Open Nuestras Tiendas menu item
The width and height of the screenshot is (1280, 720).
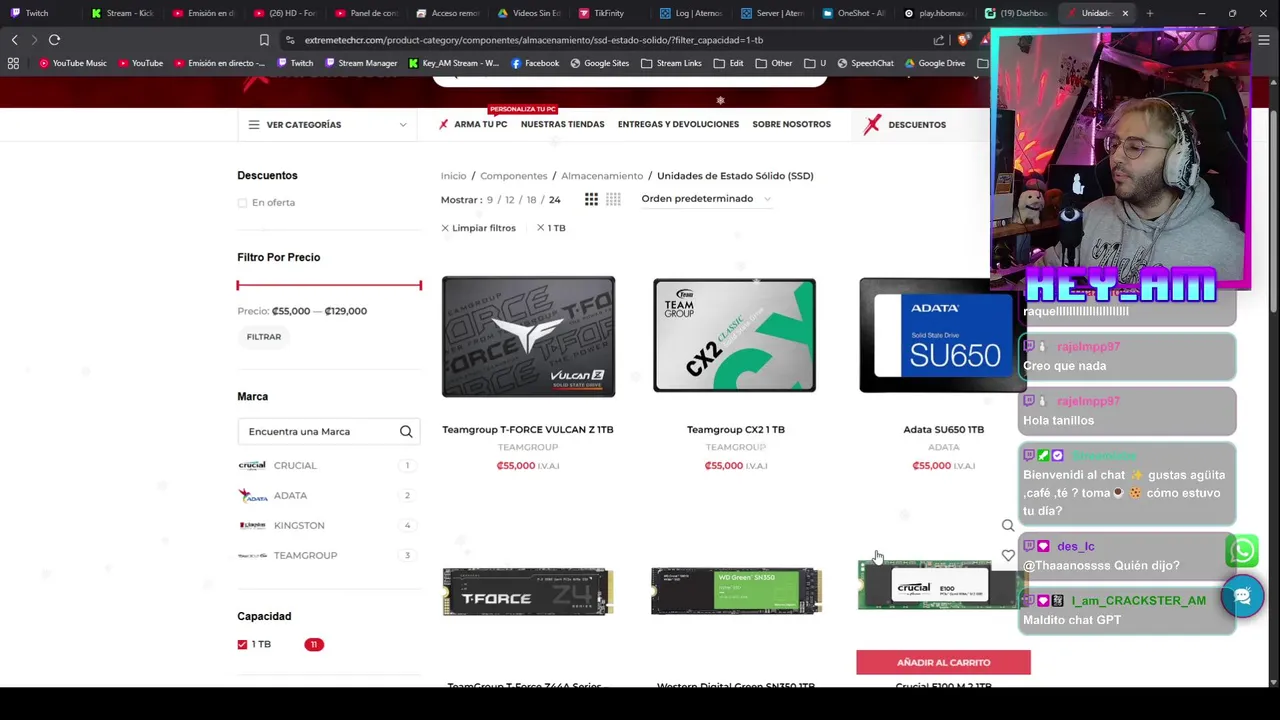562,124
